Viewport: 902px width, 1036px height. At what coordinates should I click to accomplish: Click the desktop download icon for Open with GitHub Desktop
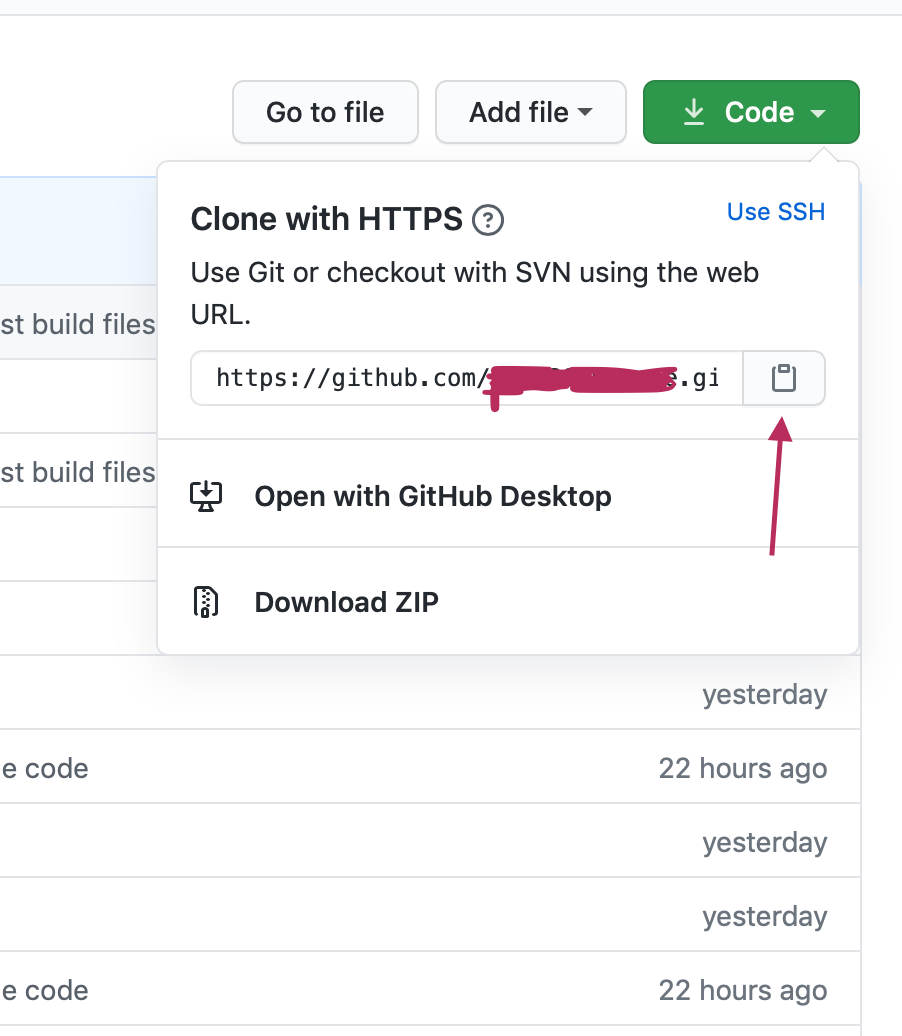[x=205, y=495]
